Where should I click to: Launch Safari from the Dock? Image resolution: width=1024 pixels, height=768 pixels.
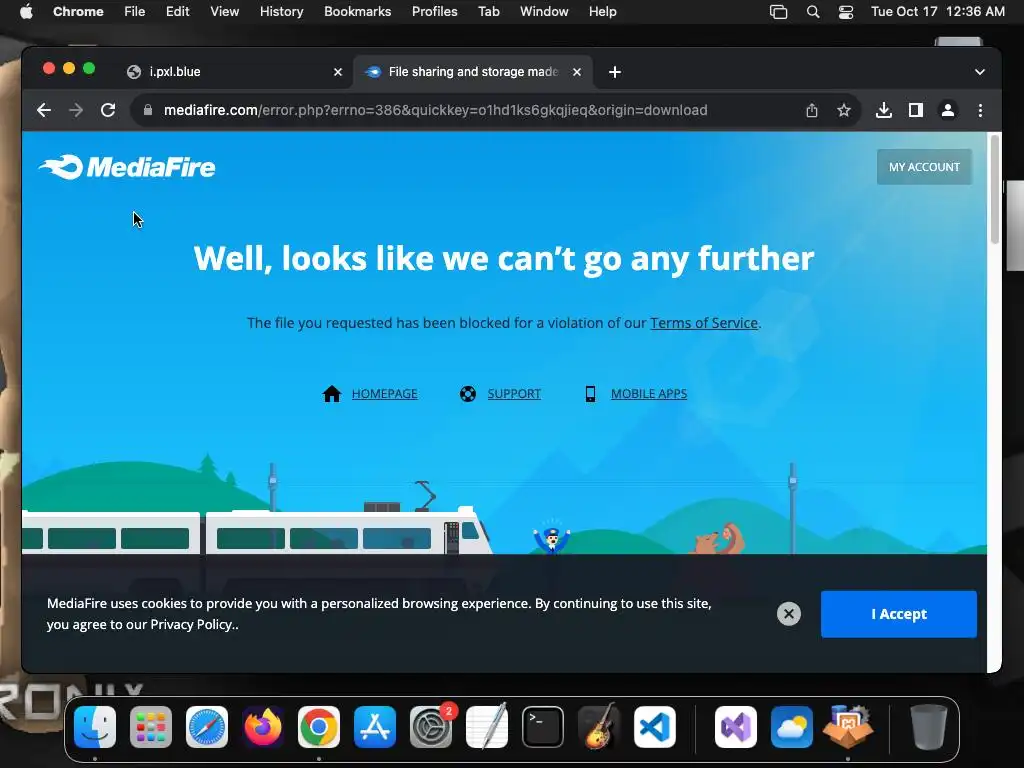pos(207,727)
